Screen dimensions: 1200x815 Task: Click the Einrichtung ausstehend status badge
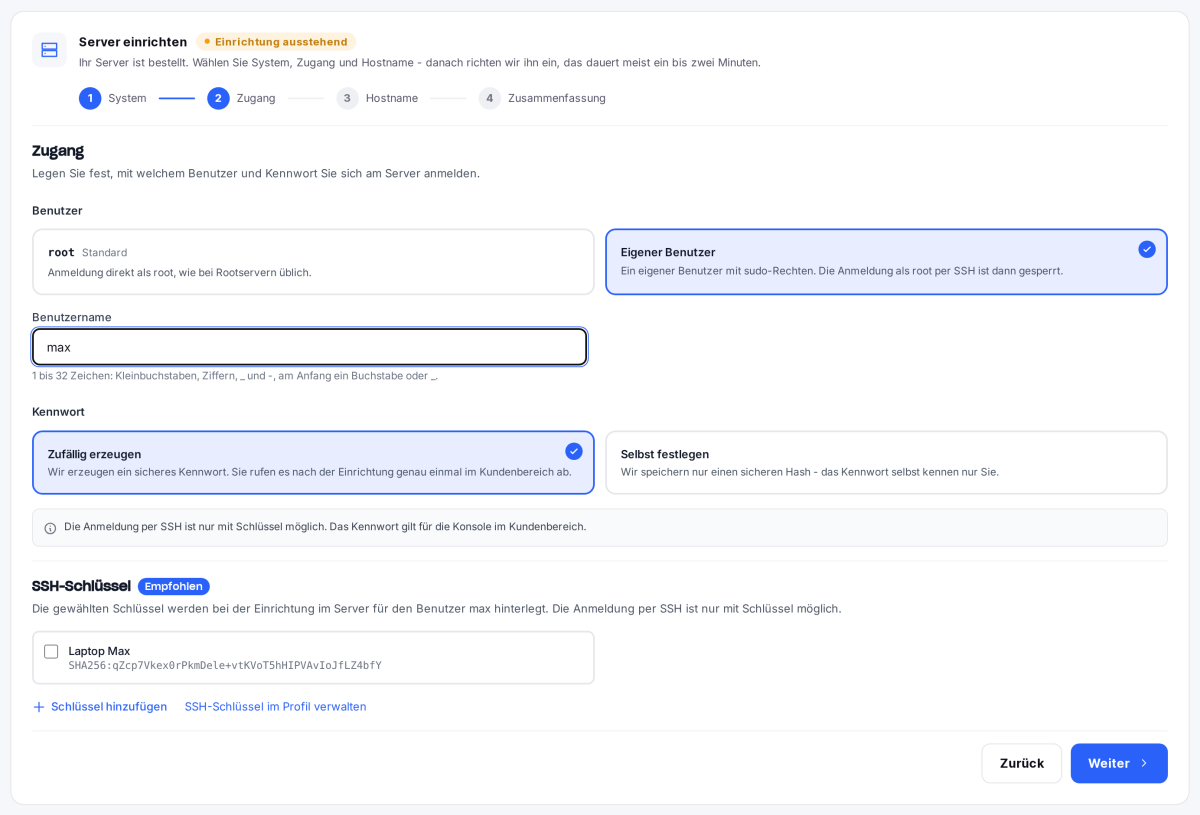click(276, 42)
